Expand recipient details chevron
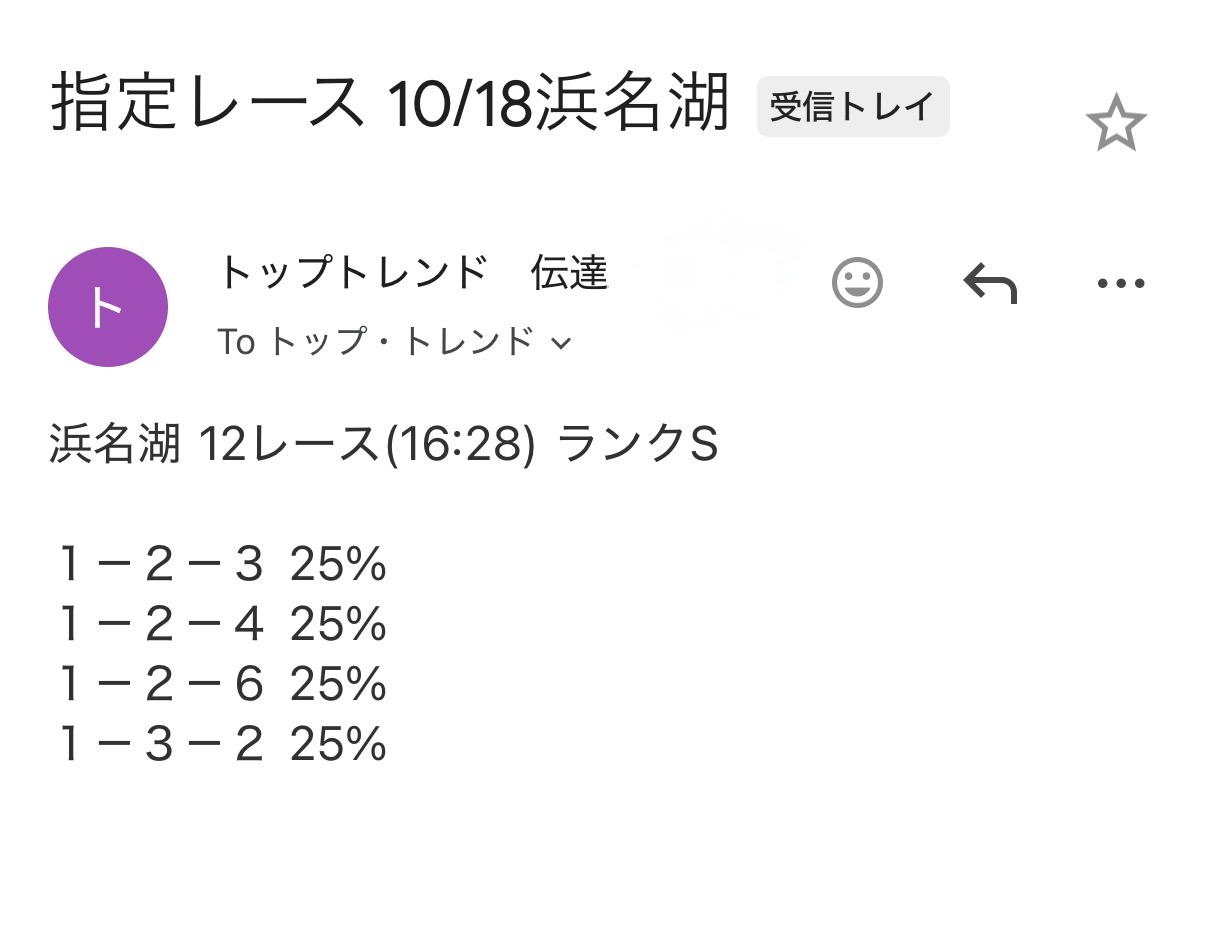 pyautogui.click(x=561, y=344)
